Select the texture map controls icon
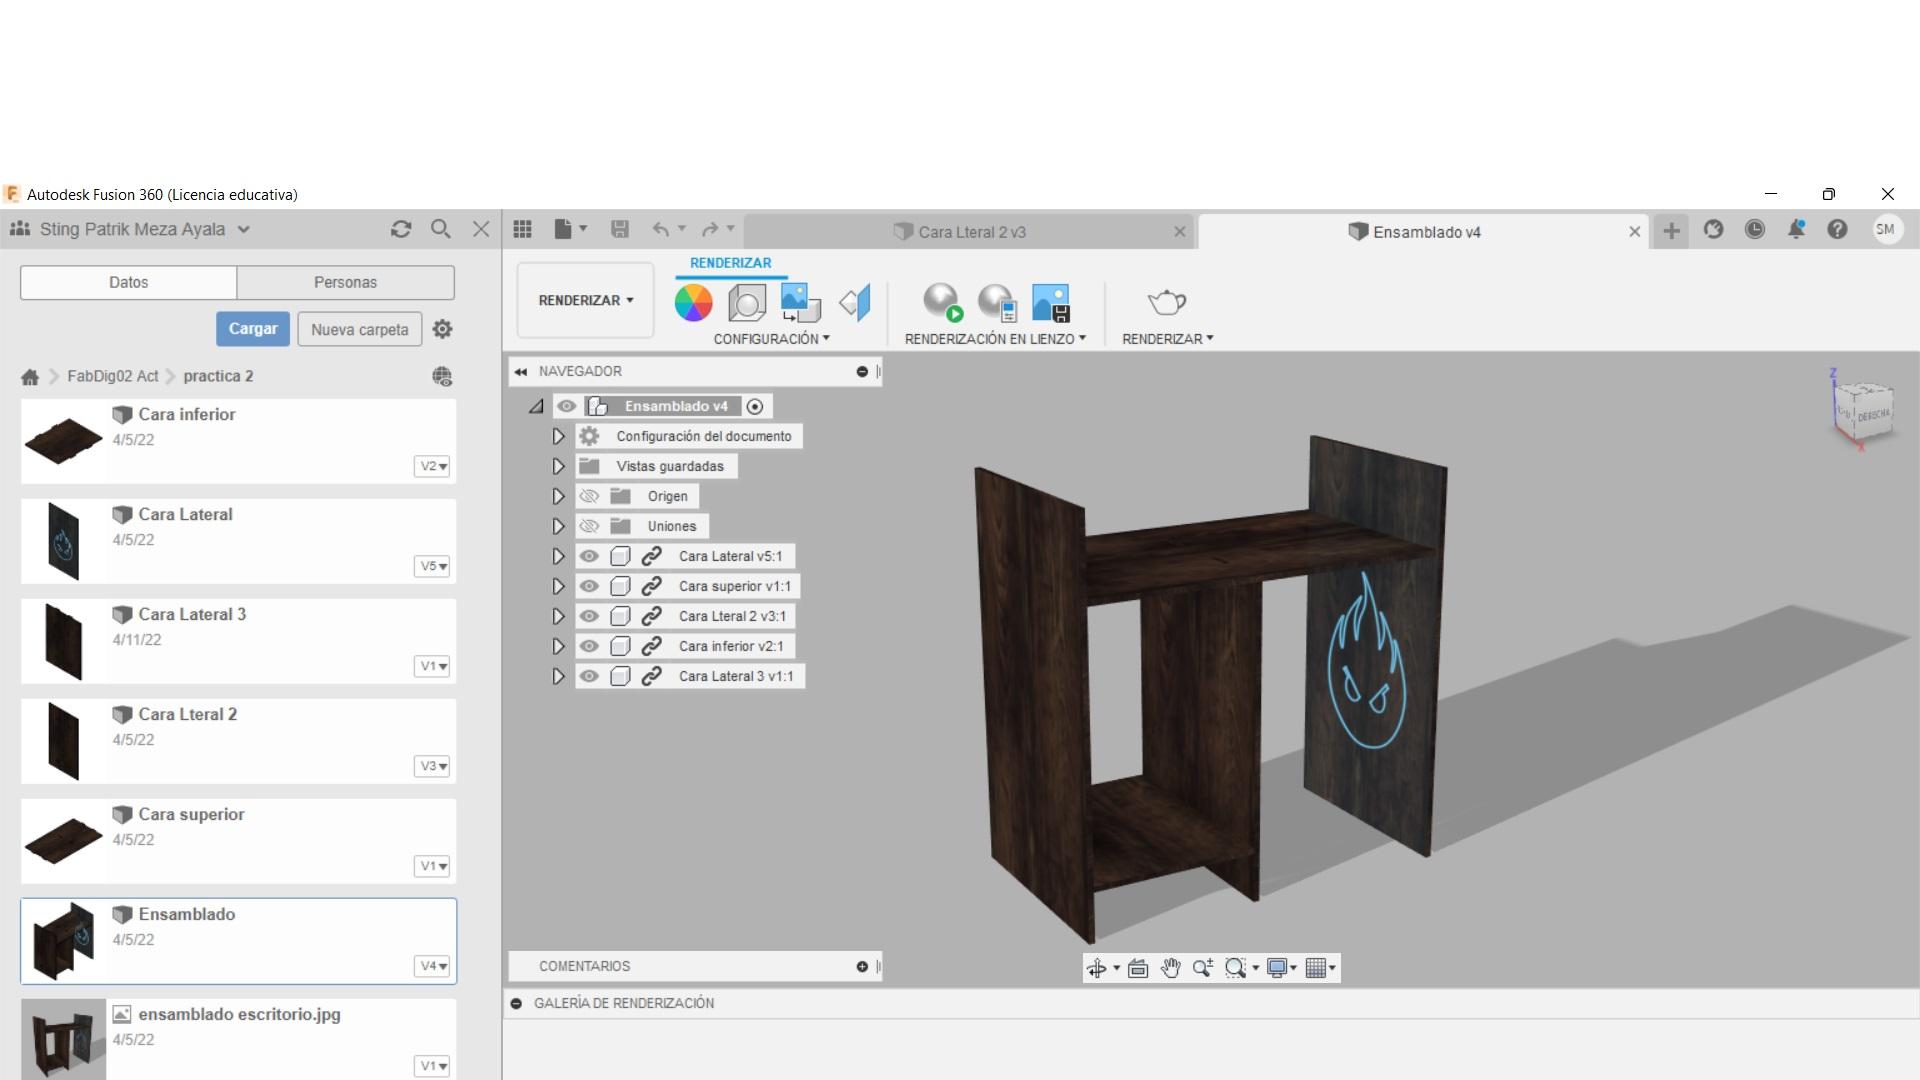The width and height of the screenshot is (1920, 1080). click(800, 302)
